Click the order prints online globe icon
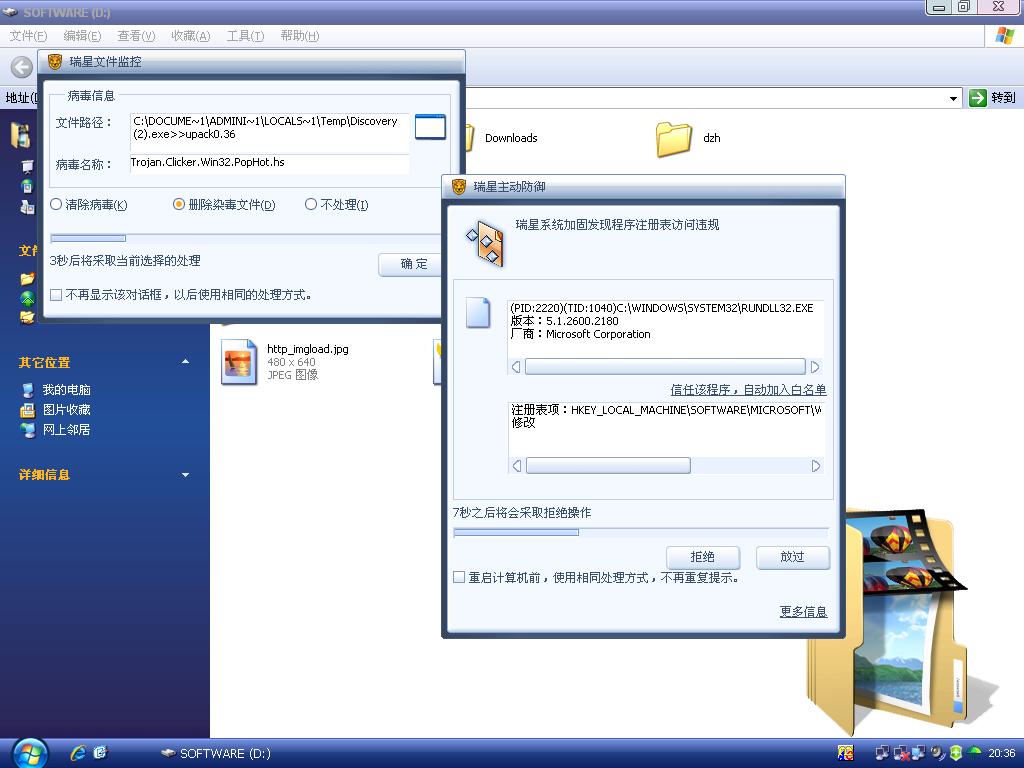Viewport: 1024px width, 768px height. tap(27, 187)
